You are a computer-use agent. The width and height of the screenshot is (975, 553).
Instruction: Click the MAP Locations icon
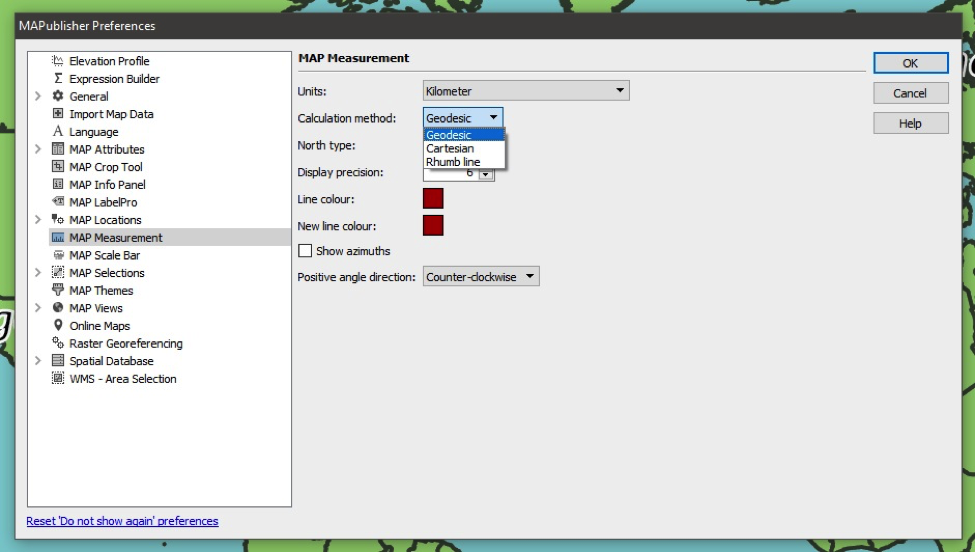tap(58, 220)
